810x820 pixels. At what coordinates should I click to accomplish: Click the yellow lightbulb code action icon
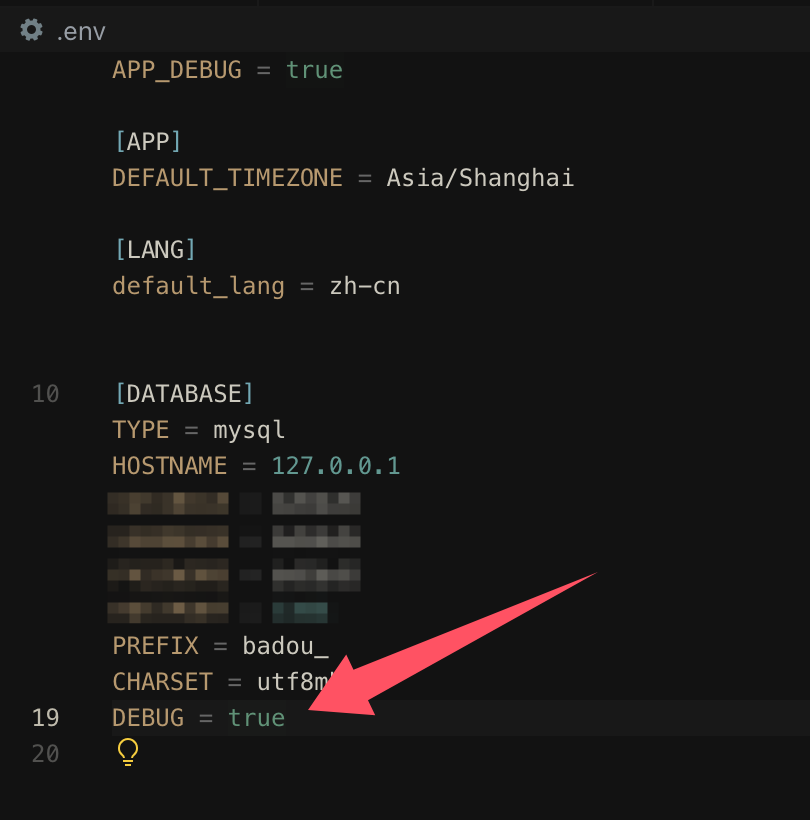(x=128, y=752)
